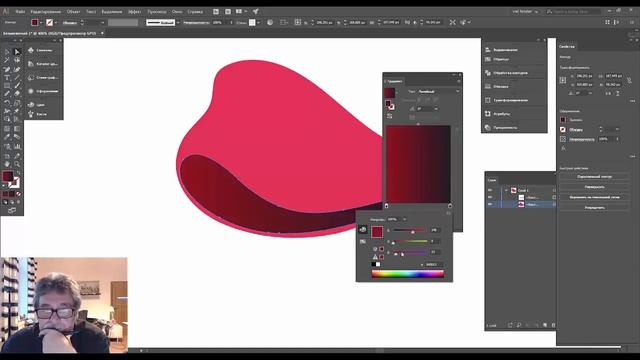Open the workspace switcher dropdown at top right
Viewport: 640px width, 360px height.
[525, 12]
